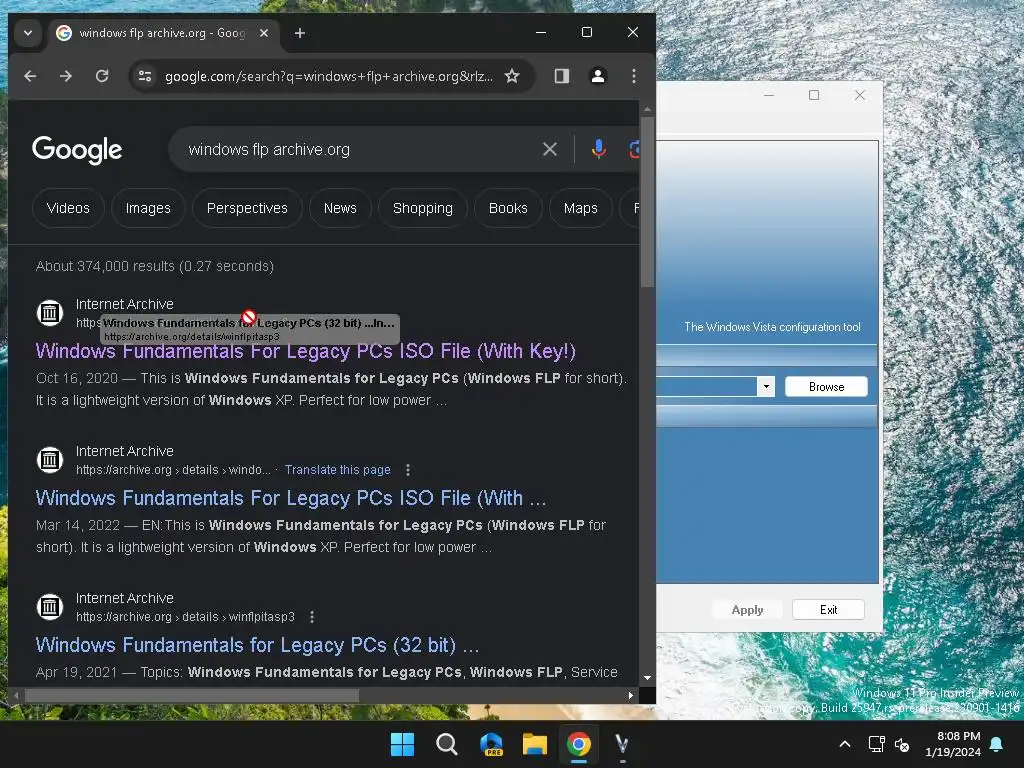The width and height of the screenshot is (1024, 768).
Task: Click the horizontal scrollbar at page bottom
Action: pos(191,696)
